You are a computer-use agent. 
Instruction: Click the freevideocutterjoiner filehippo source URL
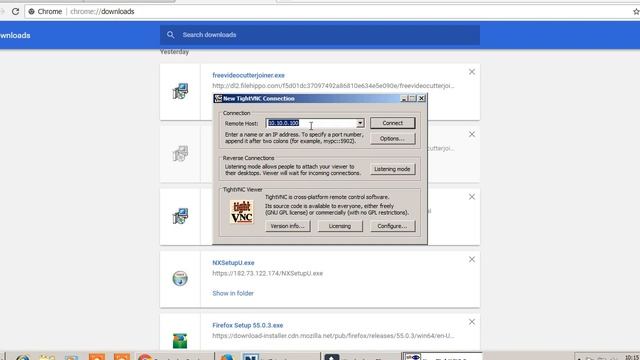click(333, 86)
